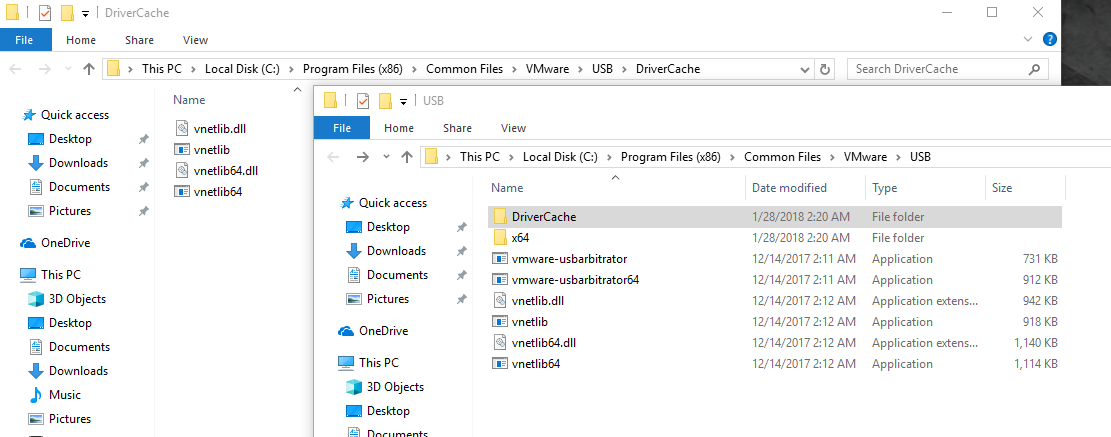This screenshot has height=437, width=1111.
Task: Open address history dropdown in DriverCache window
Action: (x=805, y=69)
